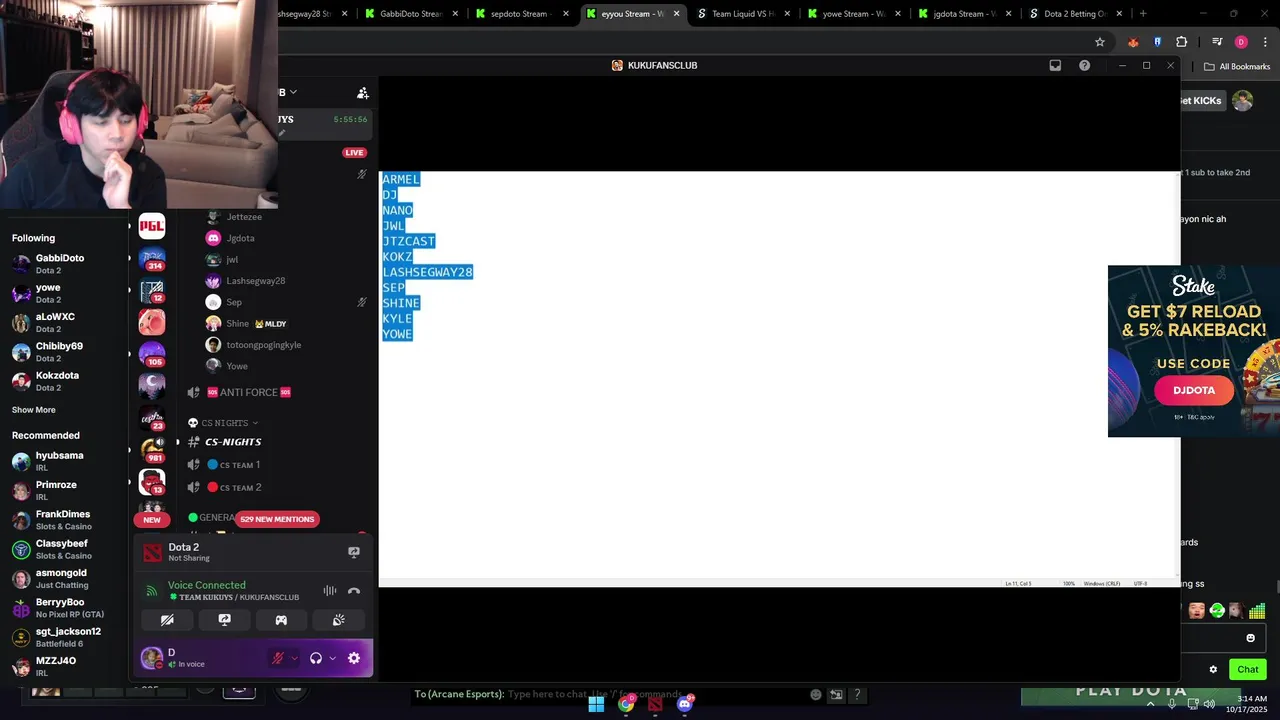Click share your screen button in voice panel
Image resolution: width=1280 pixels, height=720 pixels.
pos(224,620)
